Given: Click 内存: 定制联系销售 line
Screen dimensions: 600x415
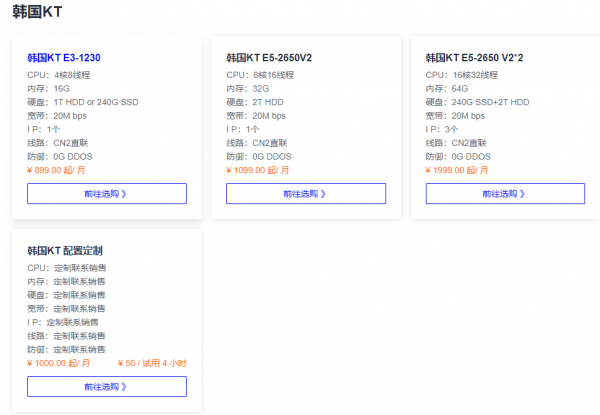Looking at the screenshot, I should [x=66, y=282].
